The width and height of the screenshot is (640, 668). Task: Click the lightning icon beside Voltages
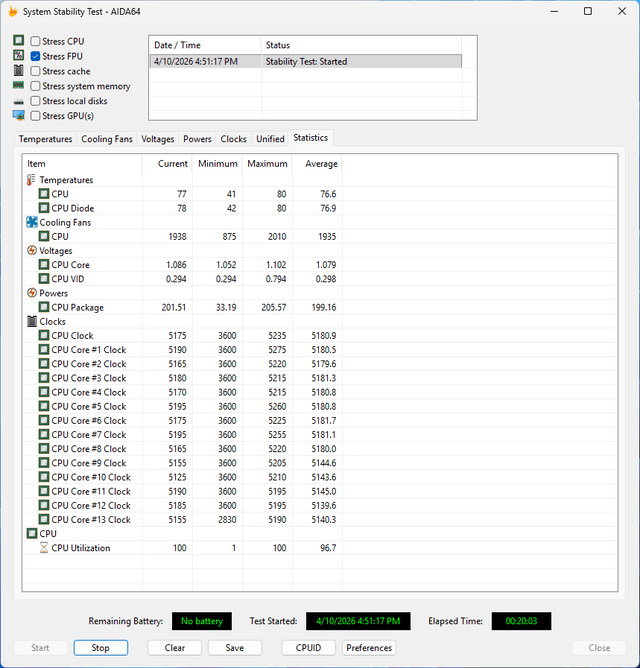coord(32,250)
